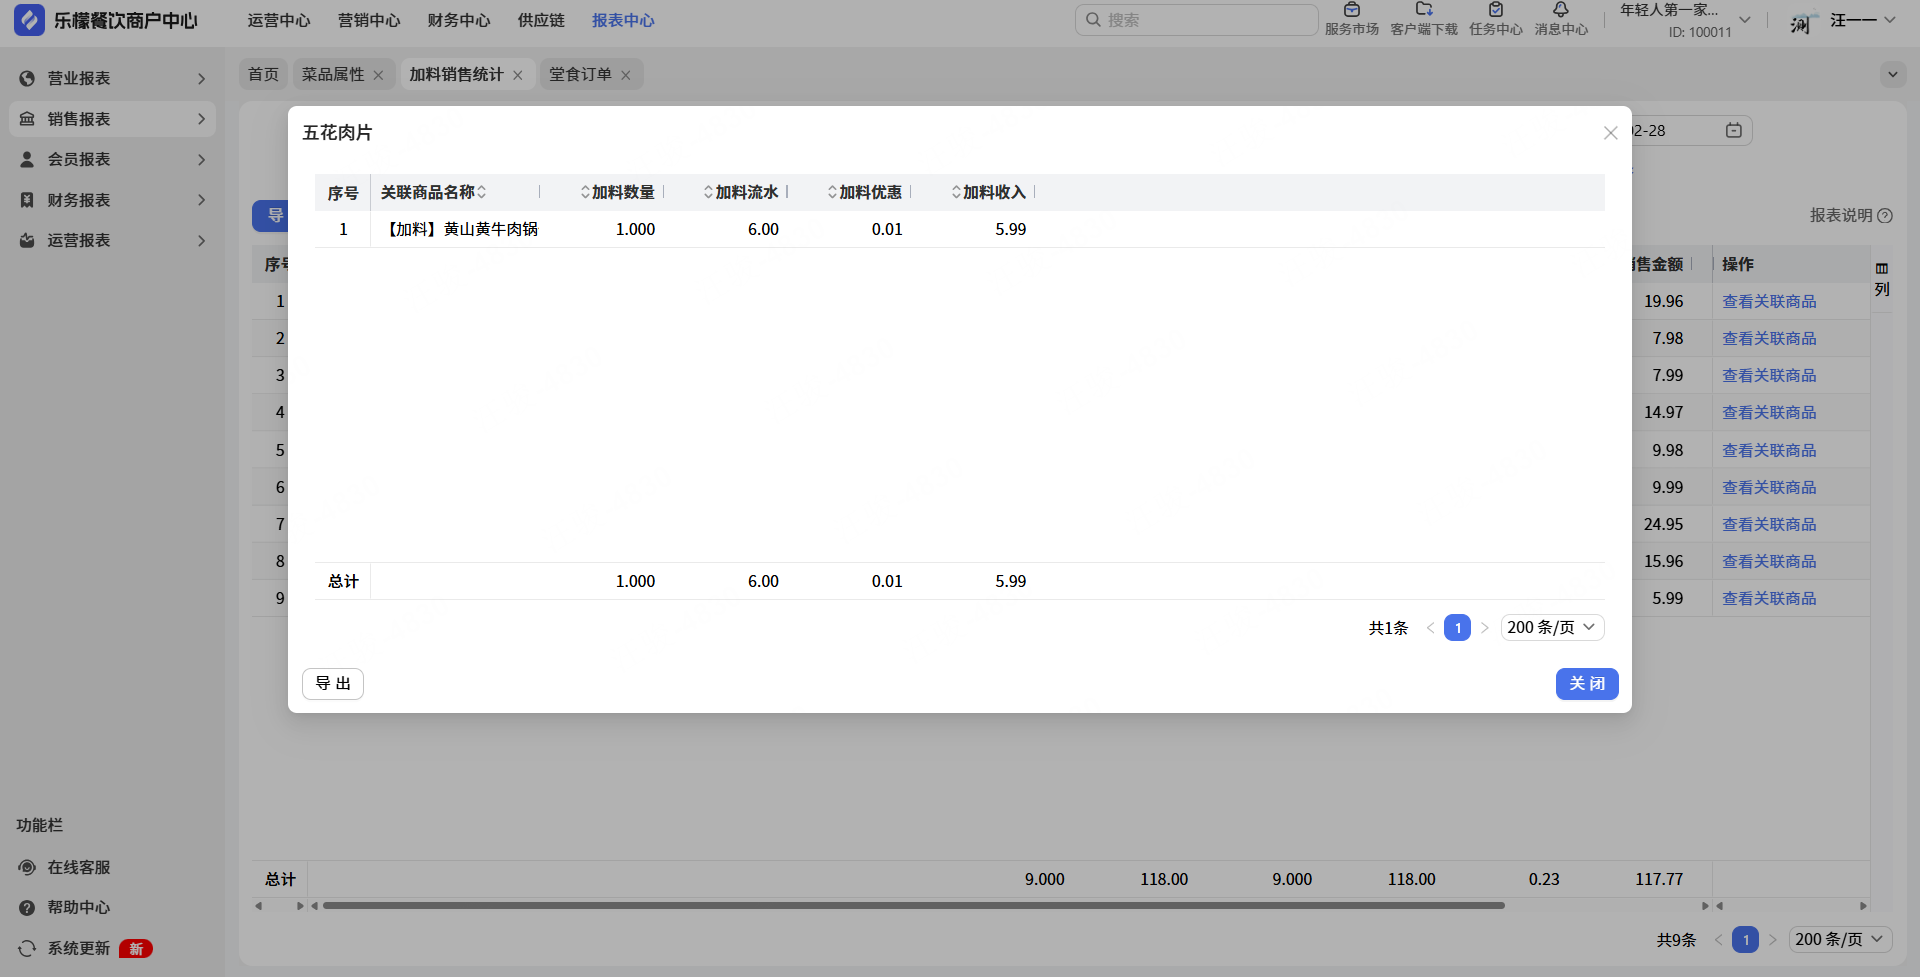Screen dimensions: 1920x977
Task: Close the 菜品属性 tab
Action: tap(378, 75)
